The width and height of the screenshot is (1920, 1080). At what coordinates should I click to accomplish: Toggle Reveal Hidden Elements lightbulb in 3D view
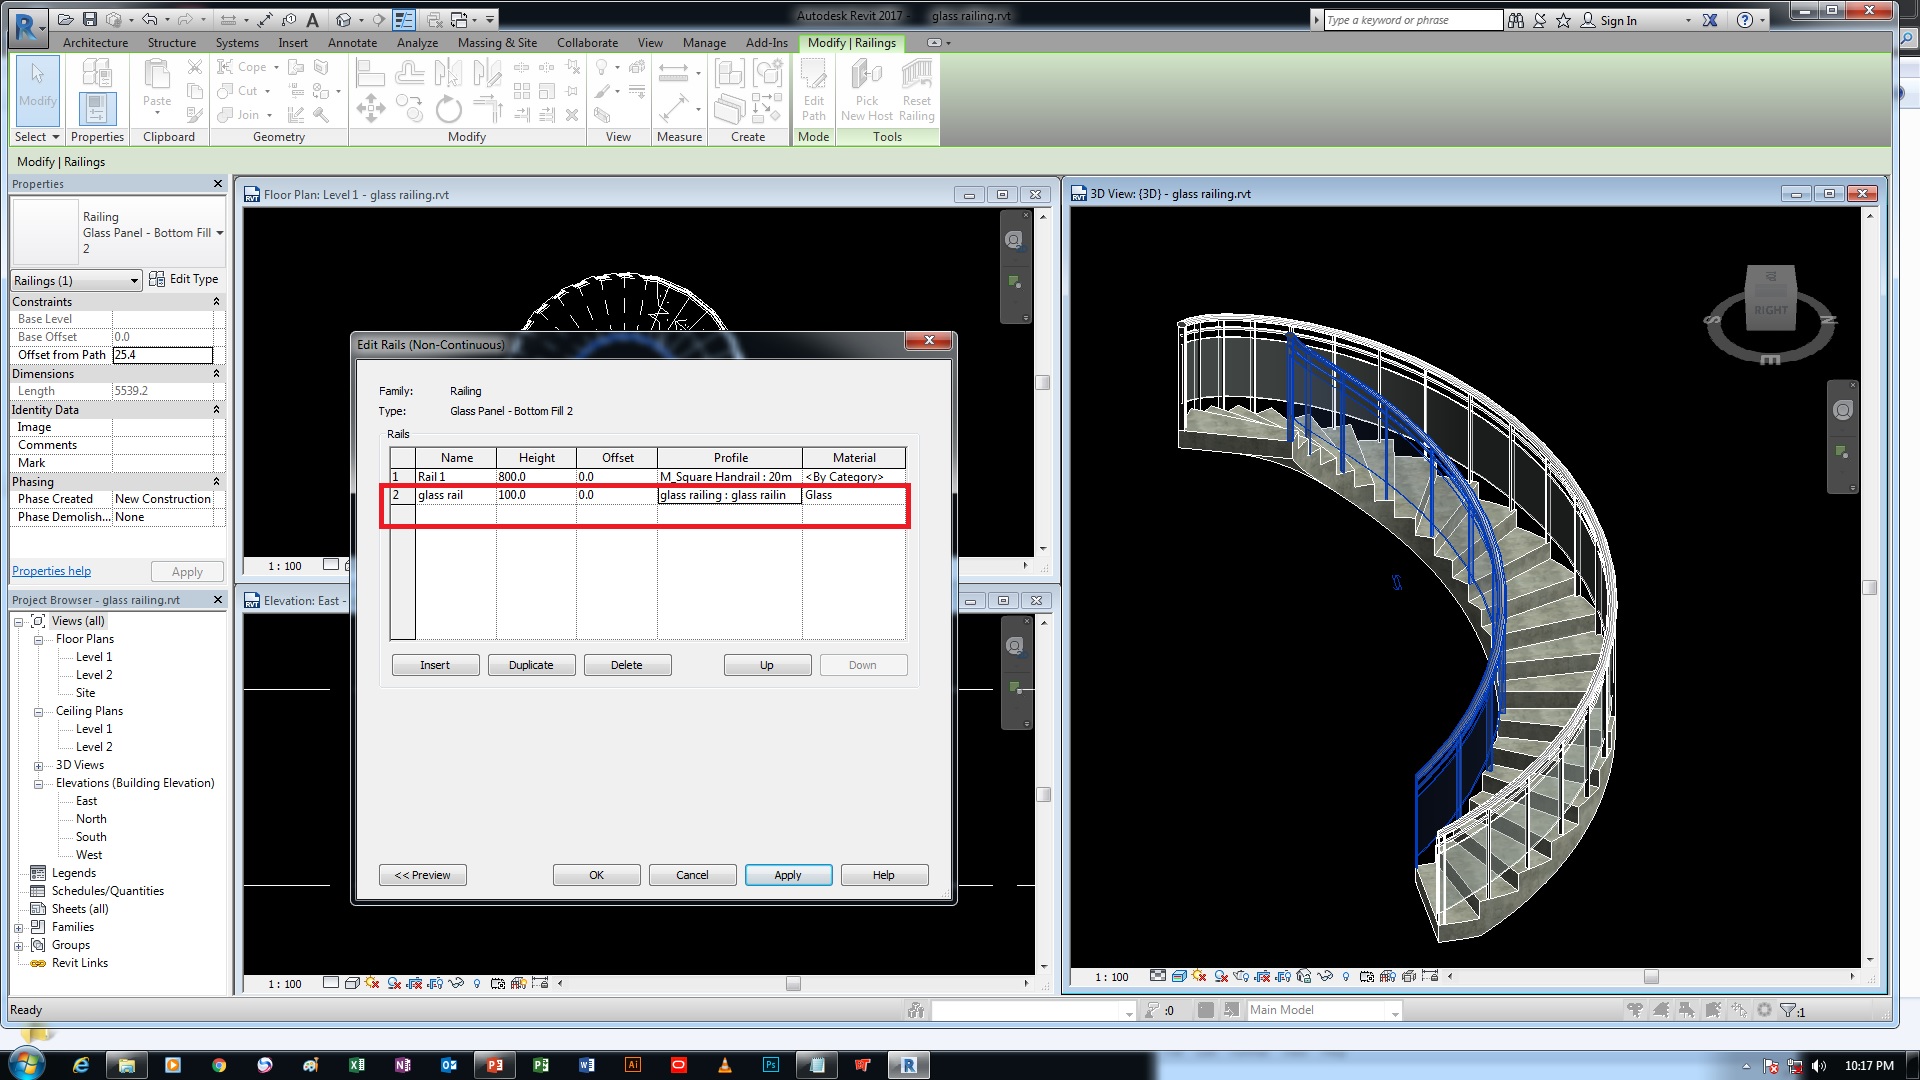click(1346, 976)
